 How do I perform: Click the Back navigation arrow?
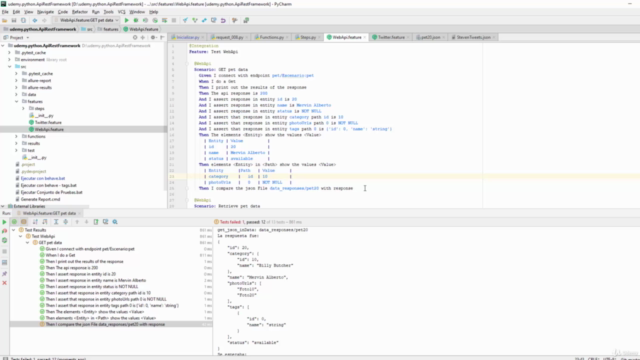pos(35,20)
